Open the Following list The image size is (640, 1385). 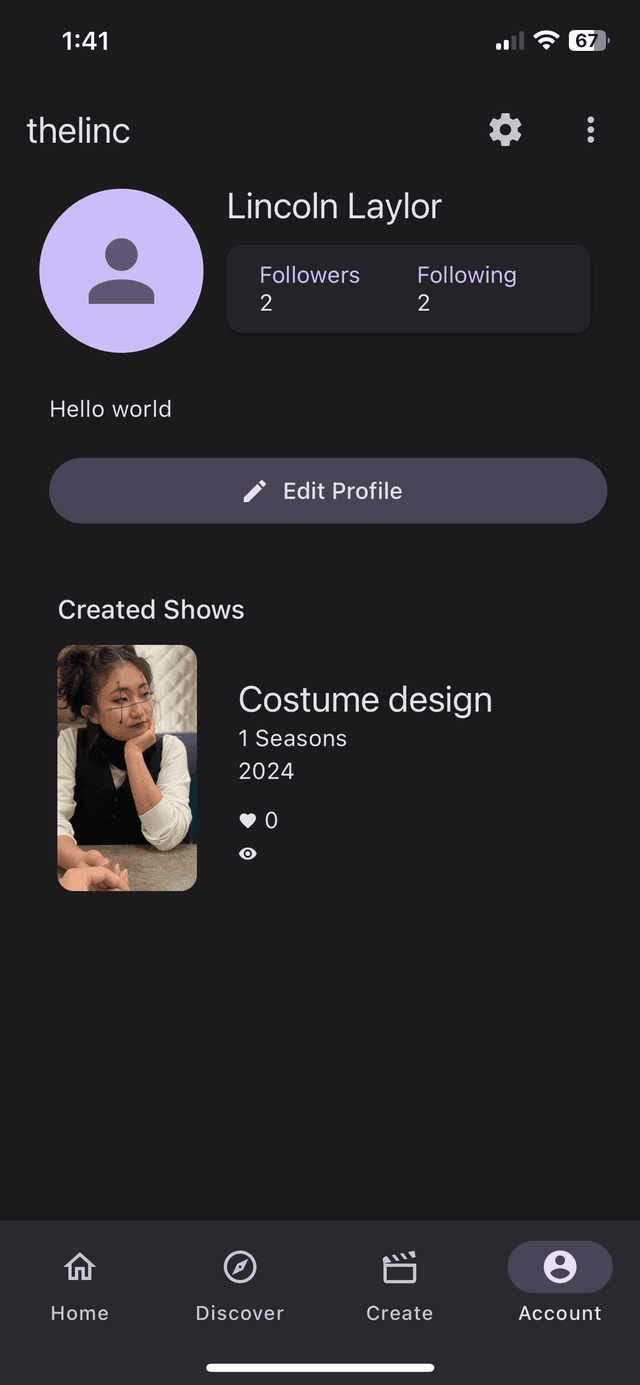(466, 288)
